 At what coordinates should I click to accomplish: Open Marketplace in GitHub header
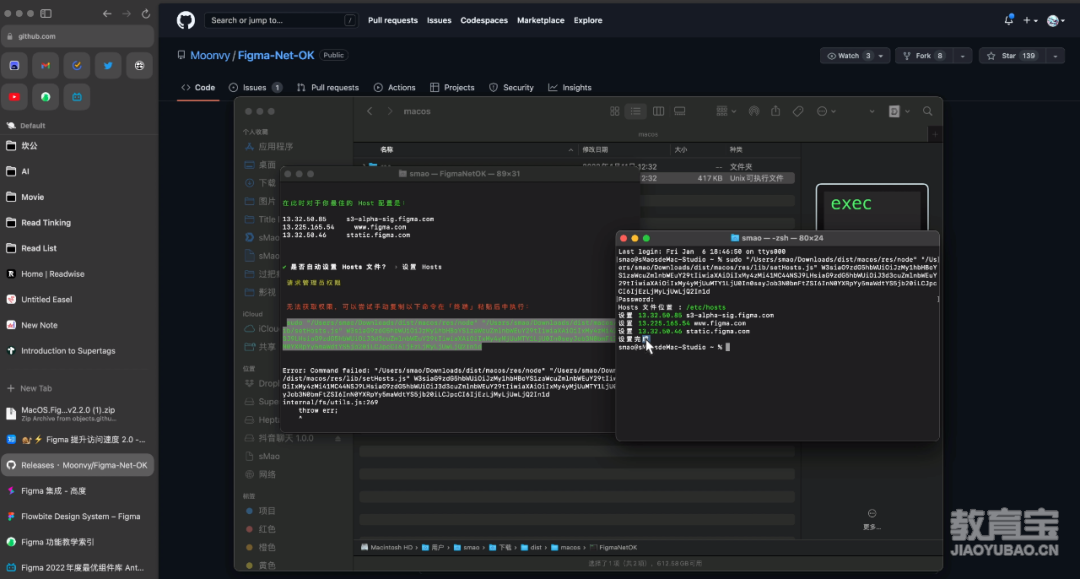pyautogui.click(x=541, y=21)
